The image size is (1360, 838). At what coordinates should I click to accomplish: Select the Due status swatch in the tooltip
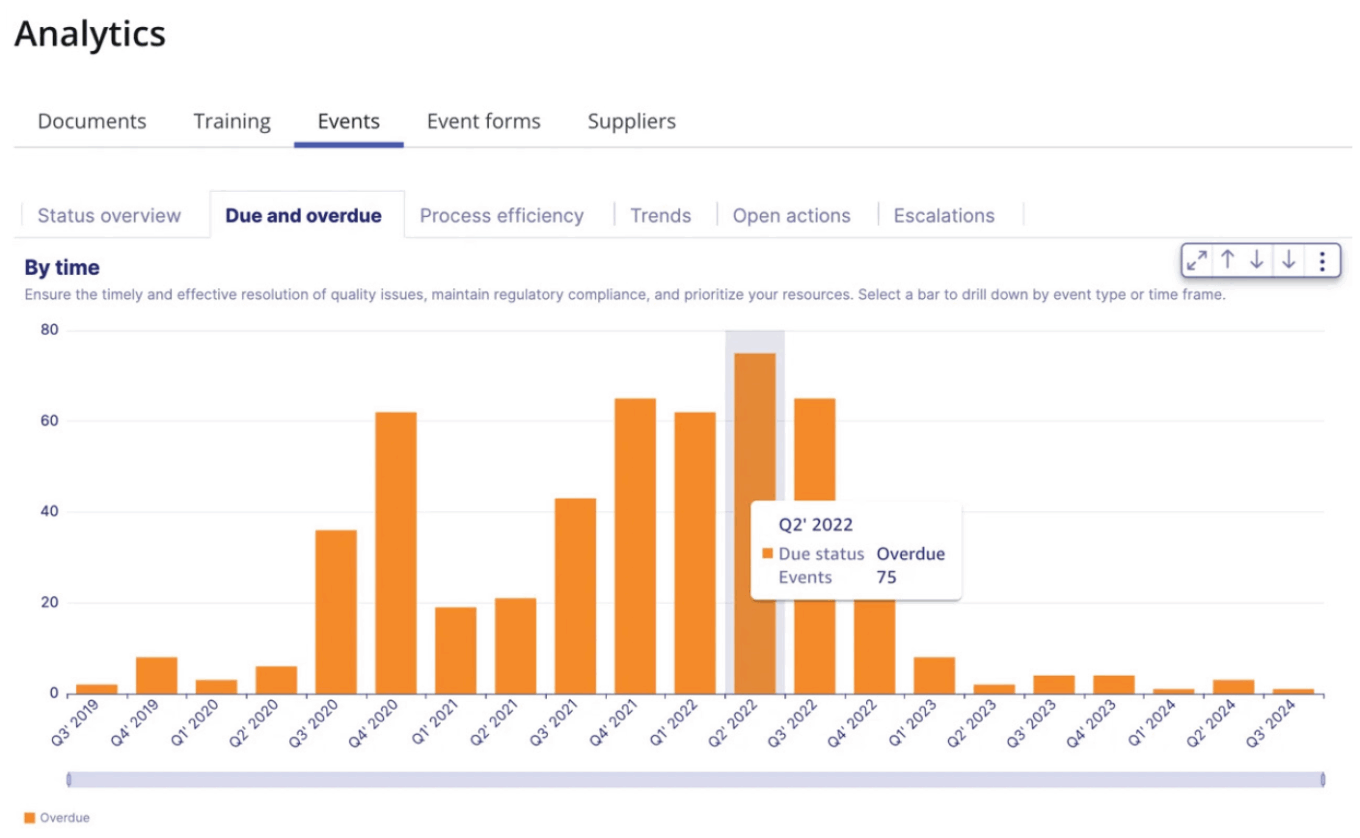[x=768, y=554]
